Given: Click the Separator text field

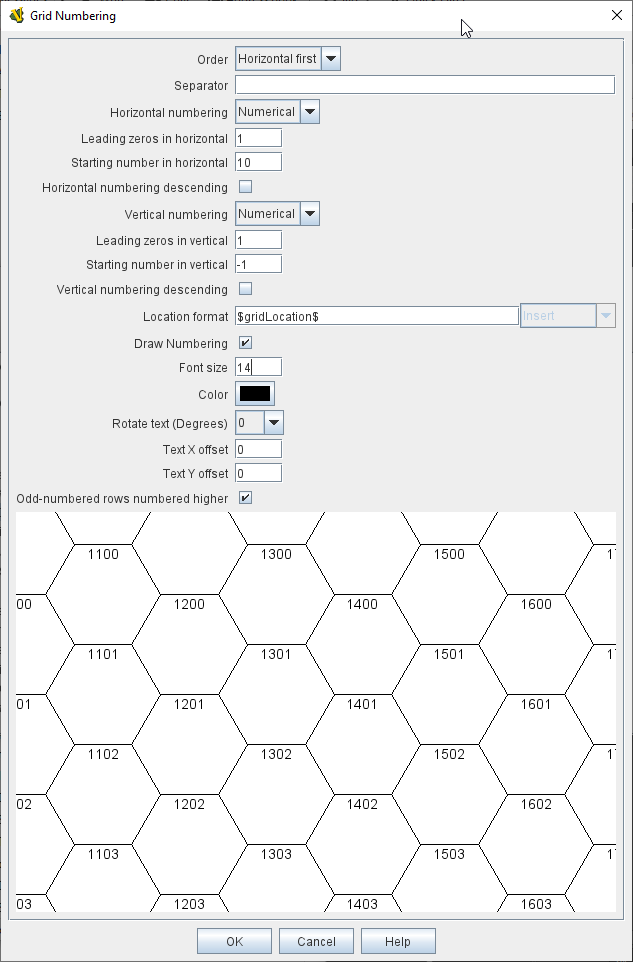Looking at the screenshot, I should (424, 85).
